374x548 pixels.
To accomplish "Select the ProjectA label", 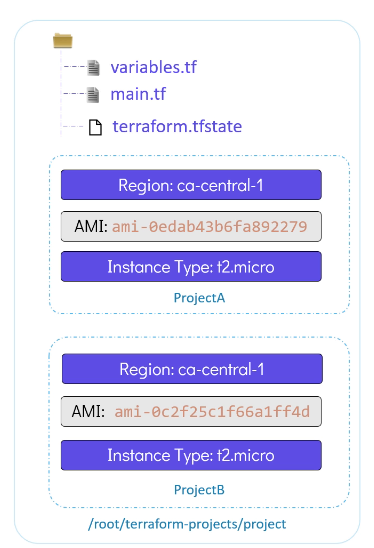I will point(199,298).
